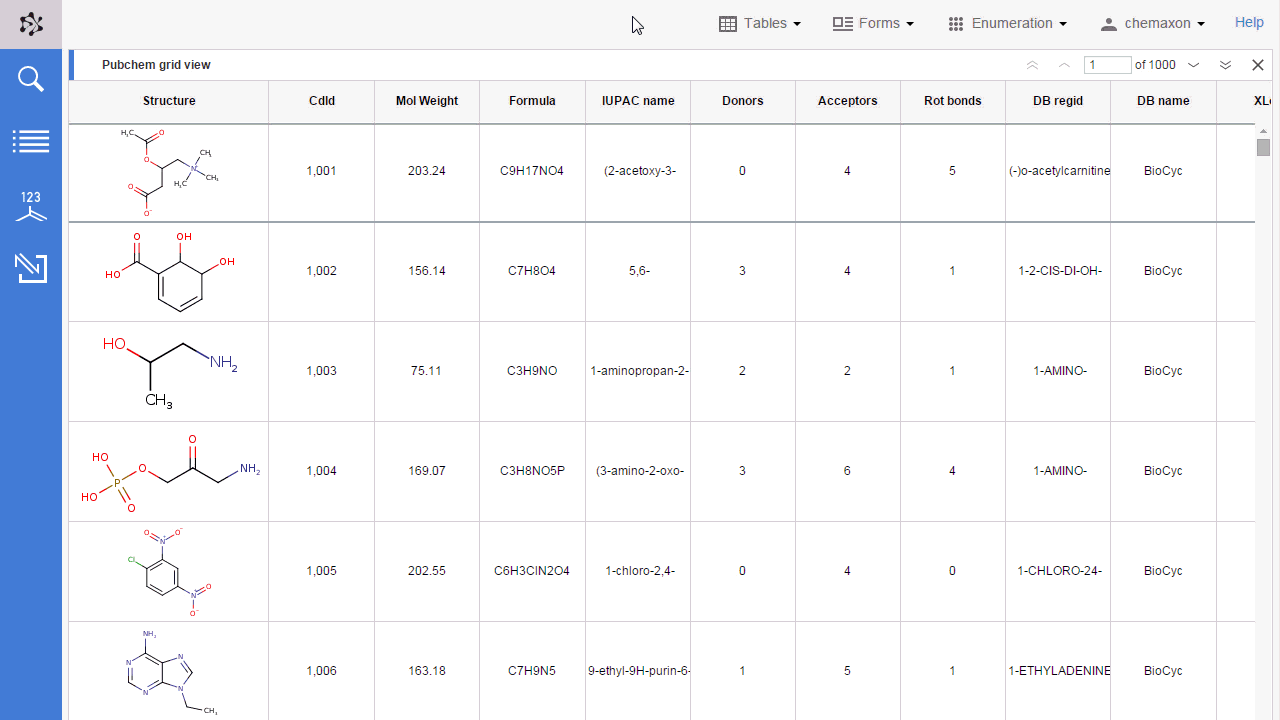Click the ChemAxon logo in top-left corner
Image resolution: width=1280 pixels, height=720 pixels.
tap(31, 23)
